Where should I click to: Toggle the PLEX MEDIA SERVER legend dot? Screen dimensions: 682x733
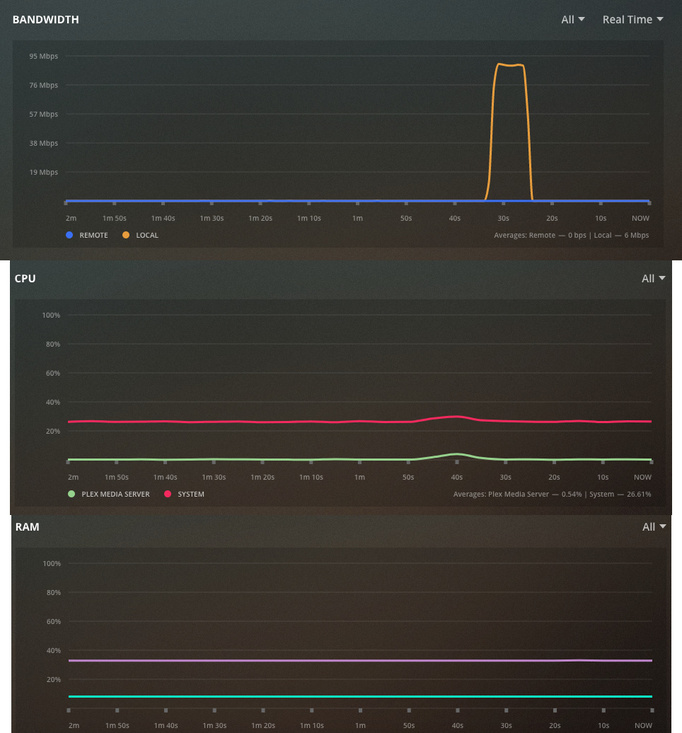[72, 494]
